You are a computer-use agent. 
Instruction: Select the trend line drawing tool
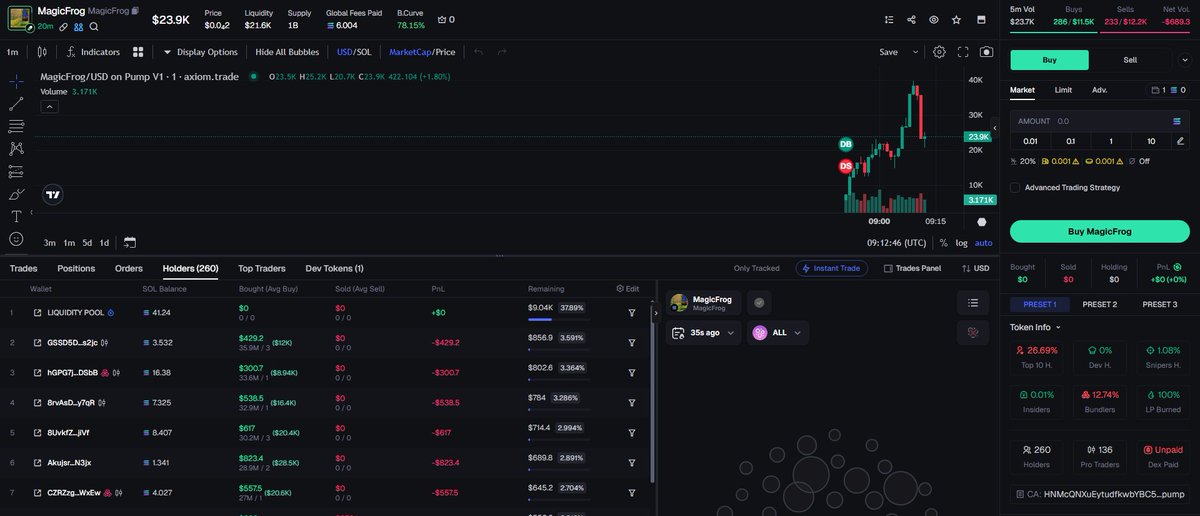(16, 103)
